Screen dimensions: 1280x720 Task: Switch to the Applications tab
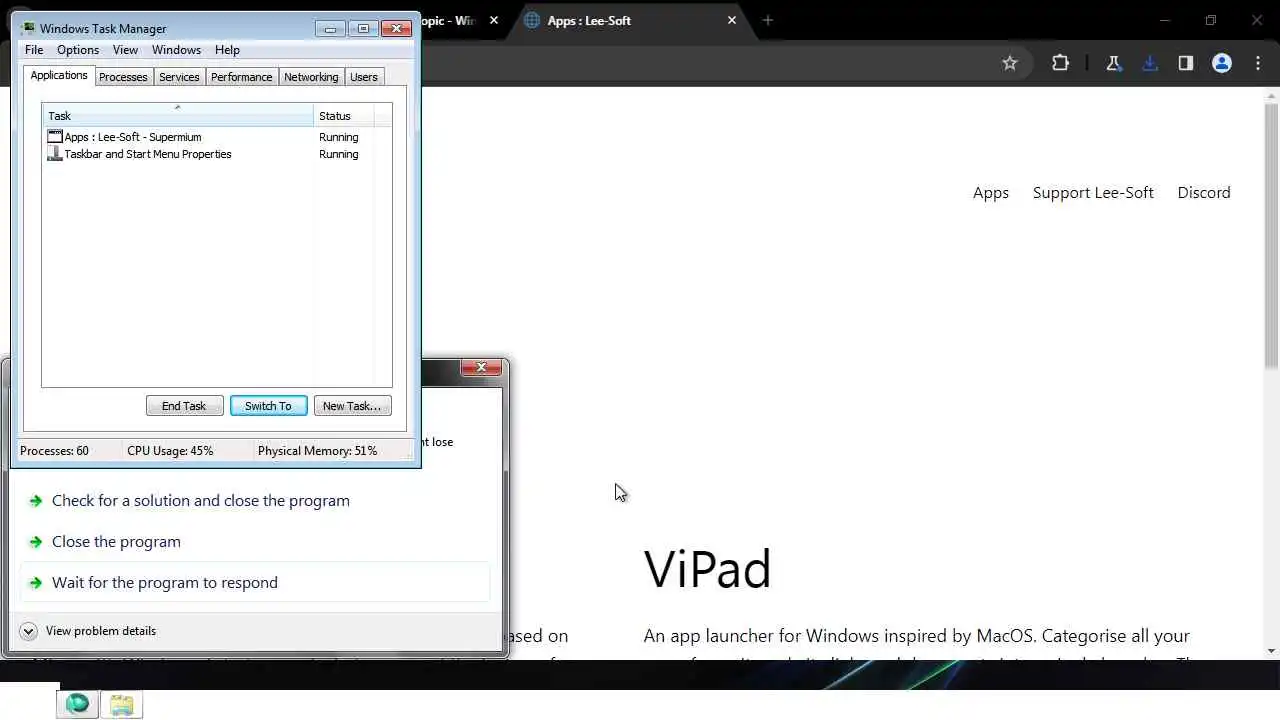point(59,76)
